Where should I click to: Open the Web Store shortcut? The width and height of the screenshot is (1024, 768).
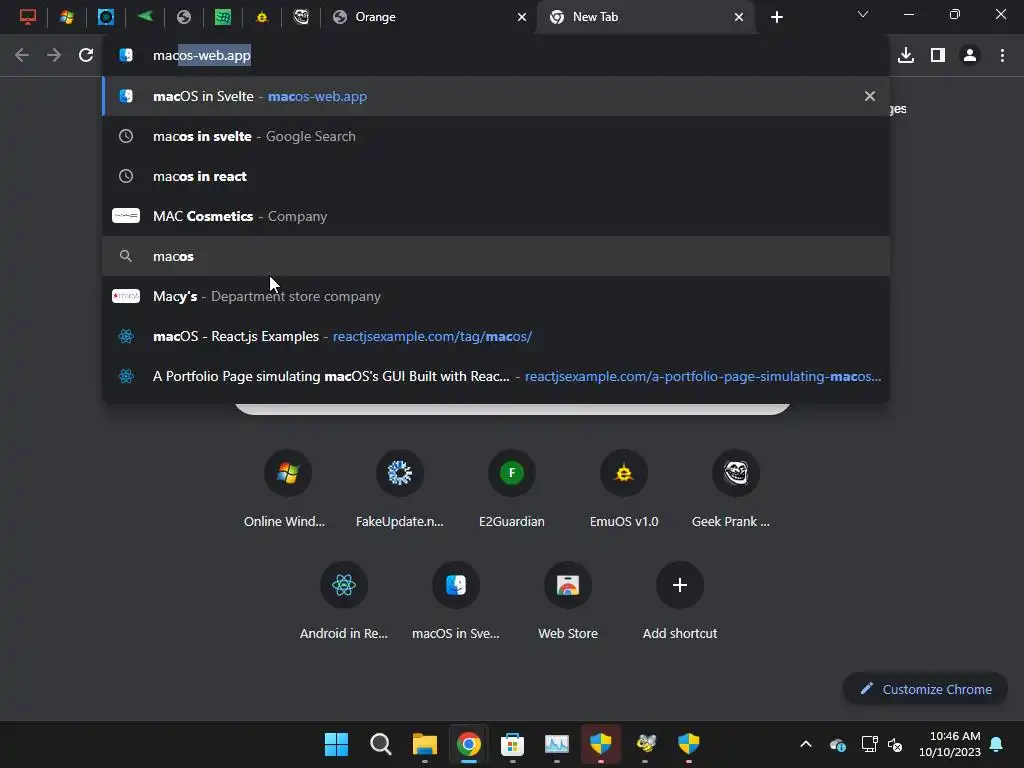(568, 600)
